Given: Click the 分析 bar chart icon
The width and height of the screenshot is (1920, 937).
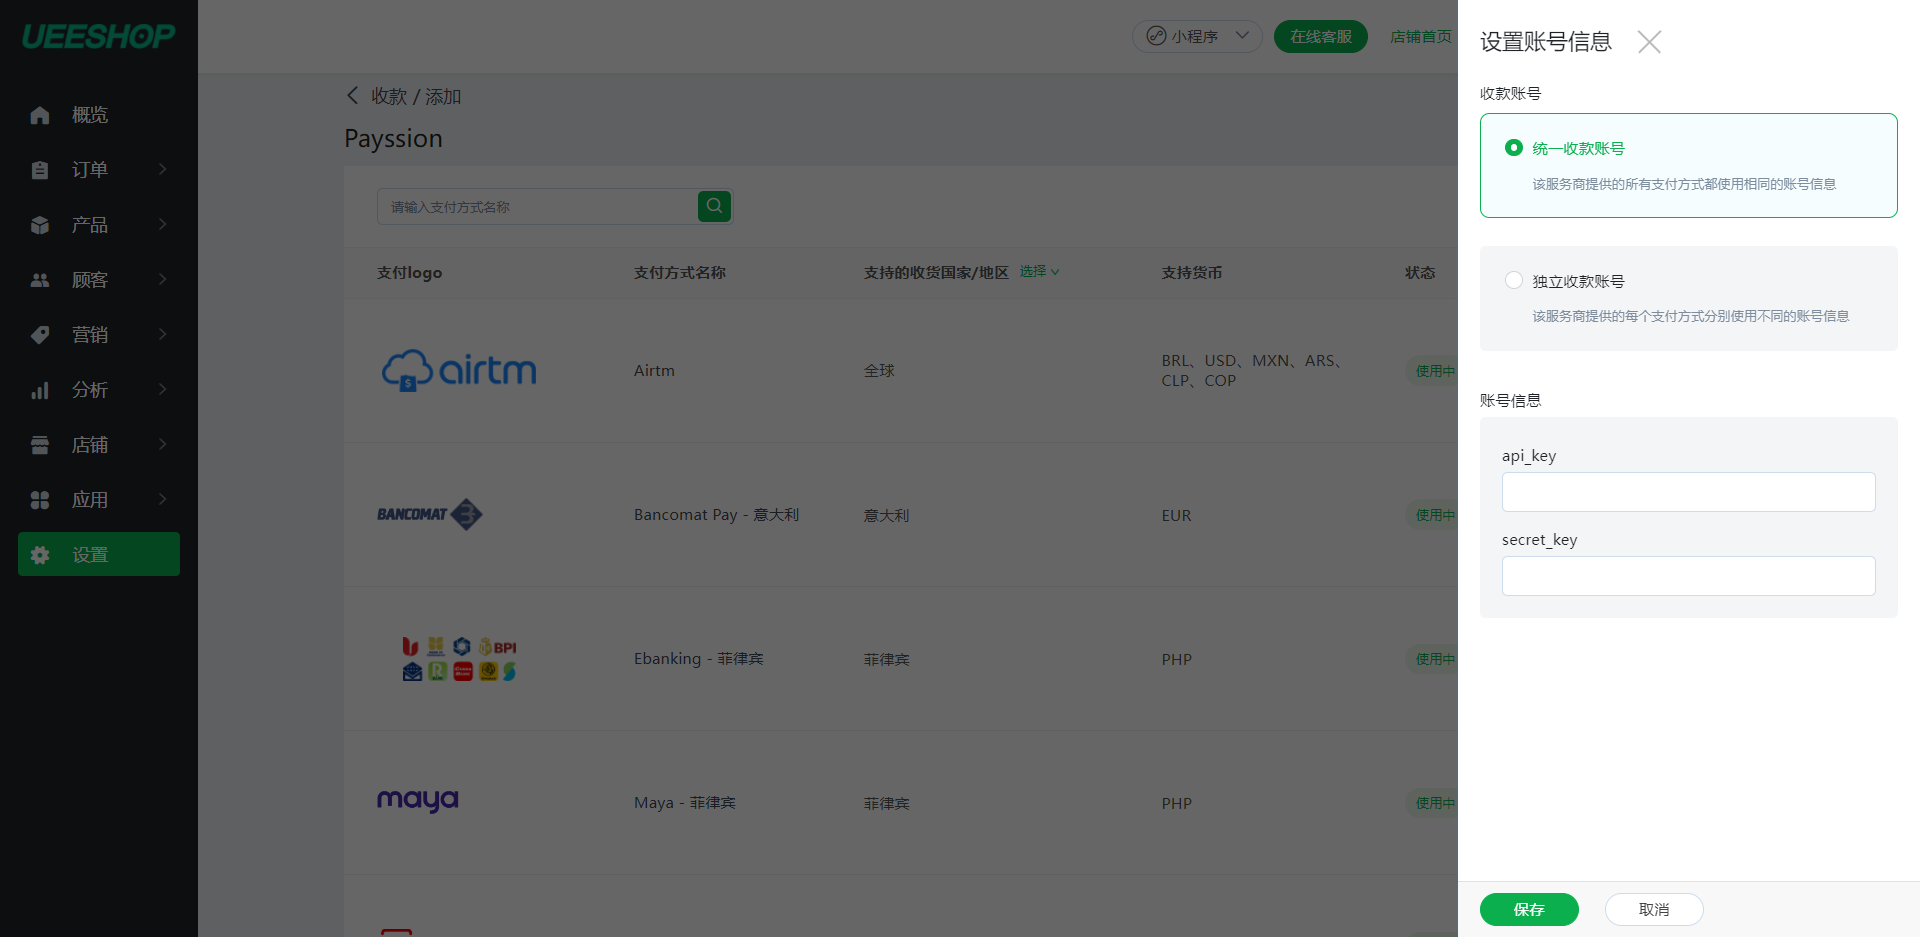Looking at the screenshot, I should click(40, 390).
